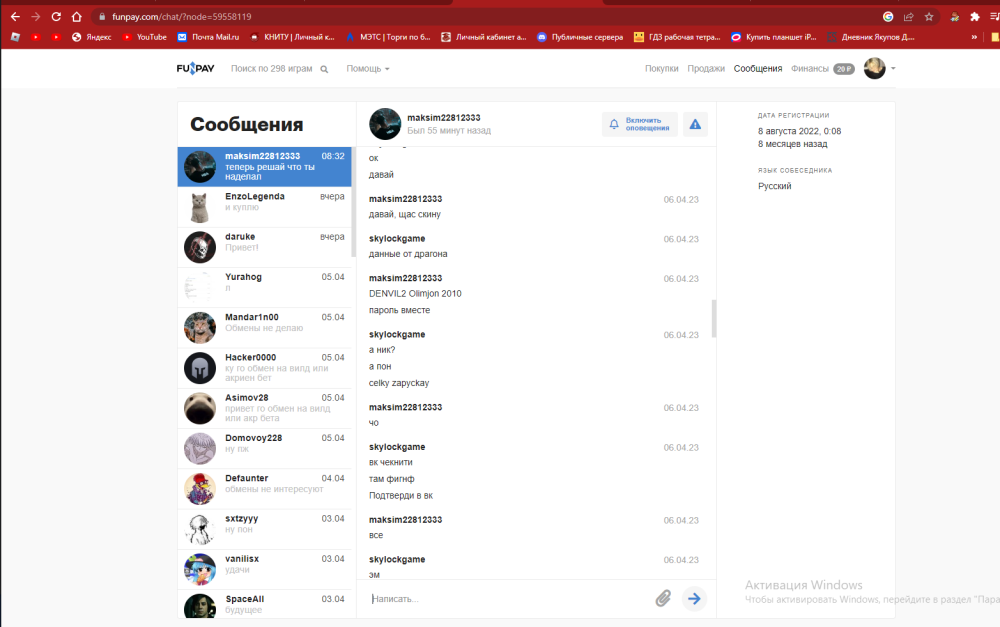Click message text DENVIL2 Olimjon 2010
Viewport: 1000px width, 627px height.
[415, 293]
